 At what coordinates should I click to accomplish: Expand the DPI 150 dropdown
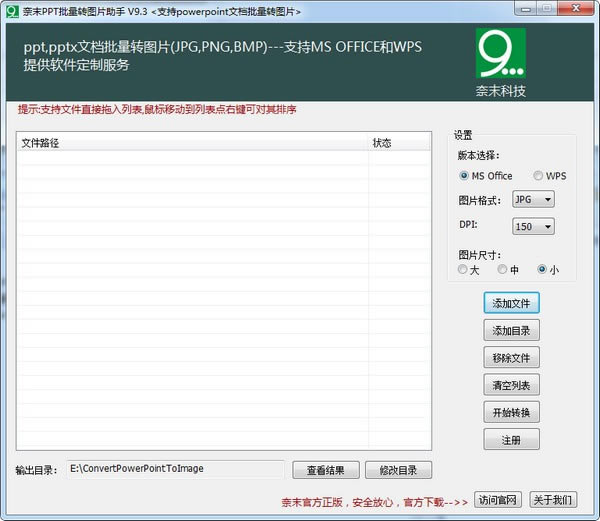[532, 227]
